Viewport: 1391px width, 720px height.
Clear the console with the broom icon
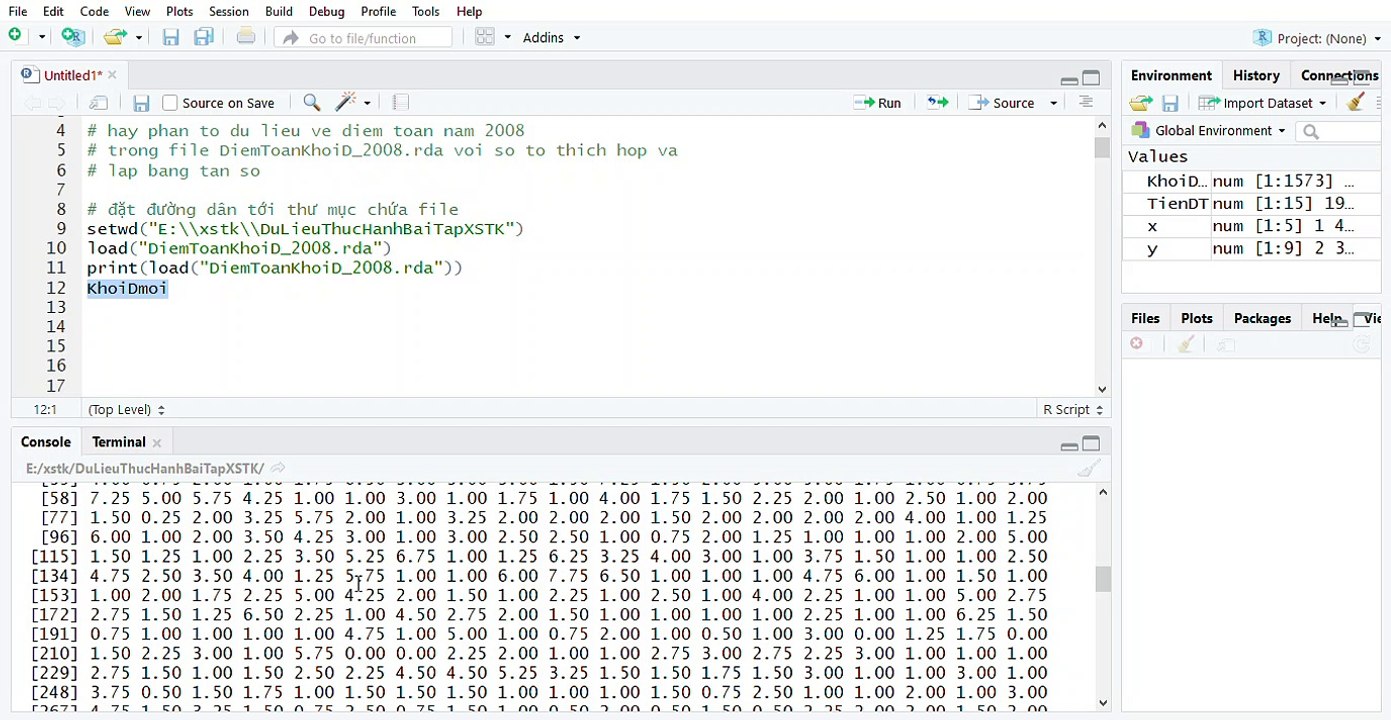1089,468
